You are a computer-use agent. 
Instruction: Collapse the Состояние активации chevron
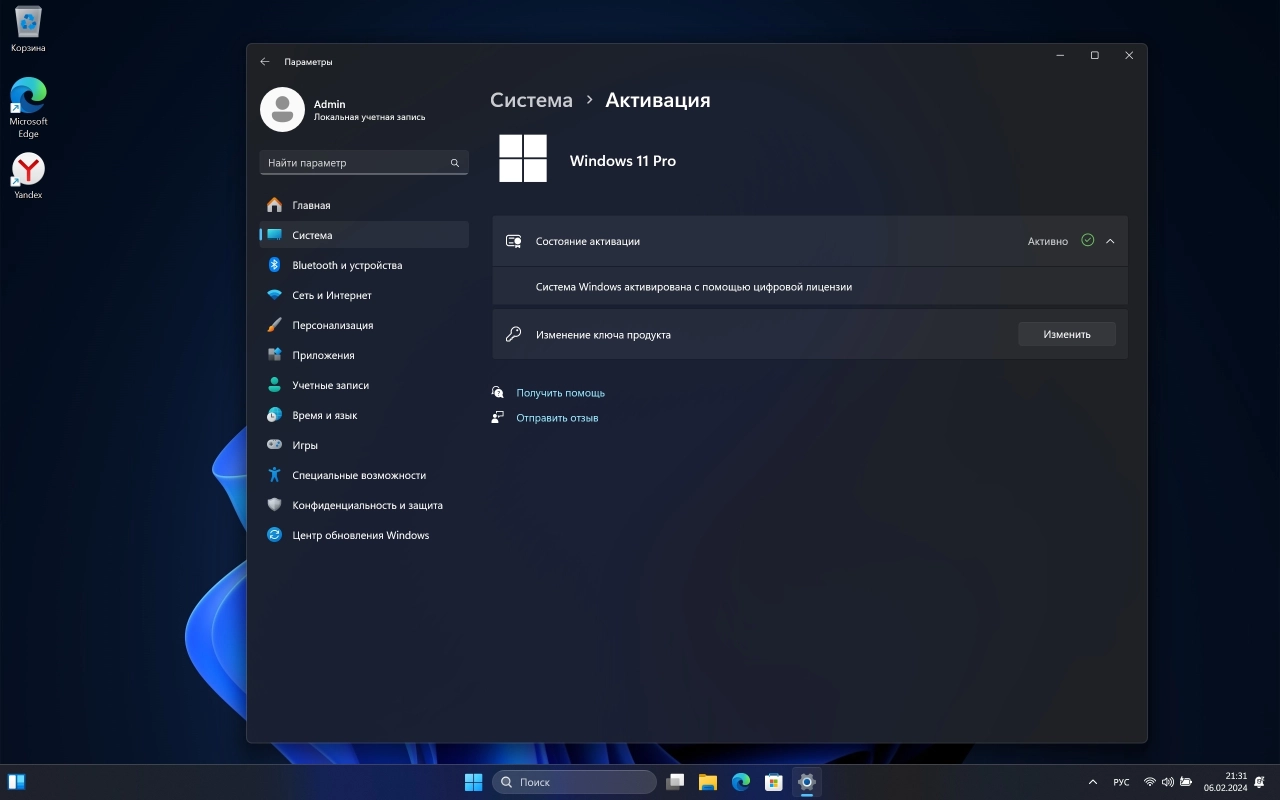coord(1110,241)
